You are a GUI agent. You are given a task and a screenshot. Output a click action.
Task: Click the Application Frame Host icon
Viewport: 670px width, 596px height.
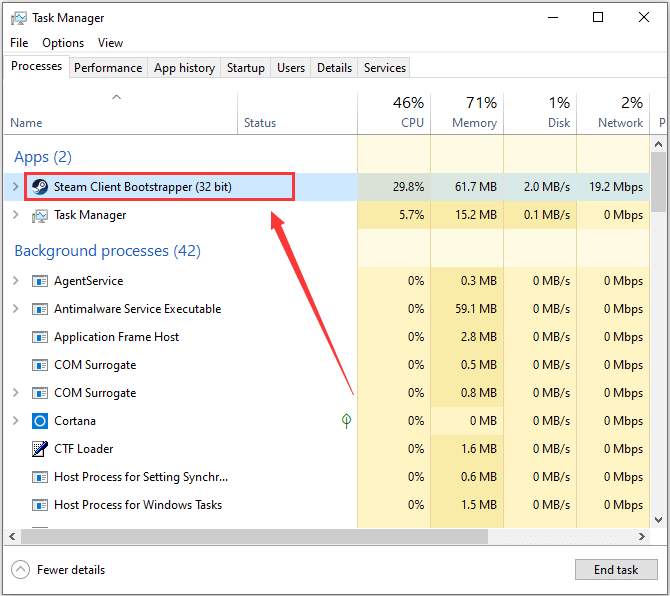(x=40, y=337)
